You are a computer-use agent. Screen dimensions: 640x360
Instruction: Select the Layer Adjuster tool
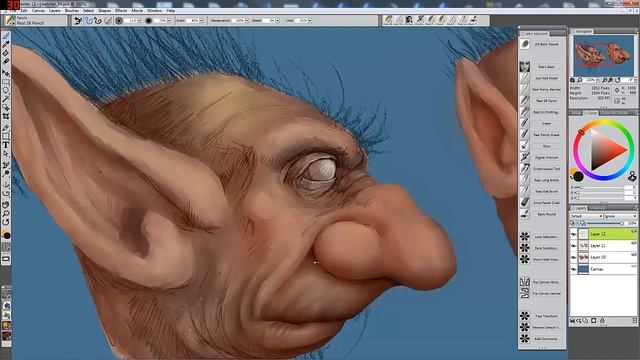click(6, 73)
